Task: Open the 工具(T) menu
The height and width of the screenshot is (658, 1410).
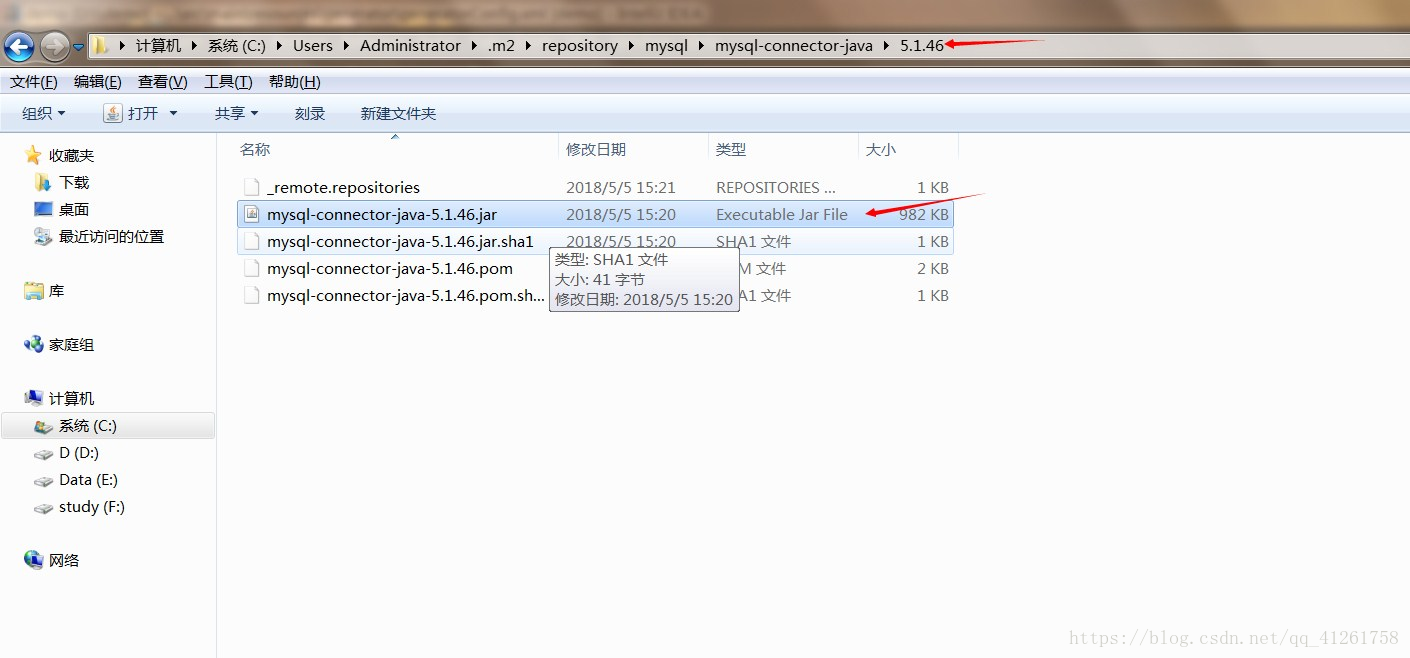Action: tap(229, 82)
